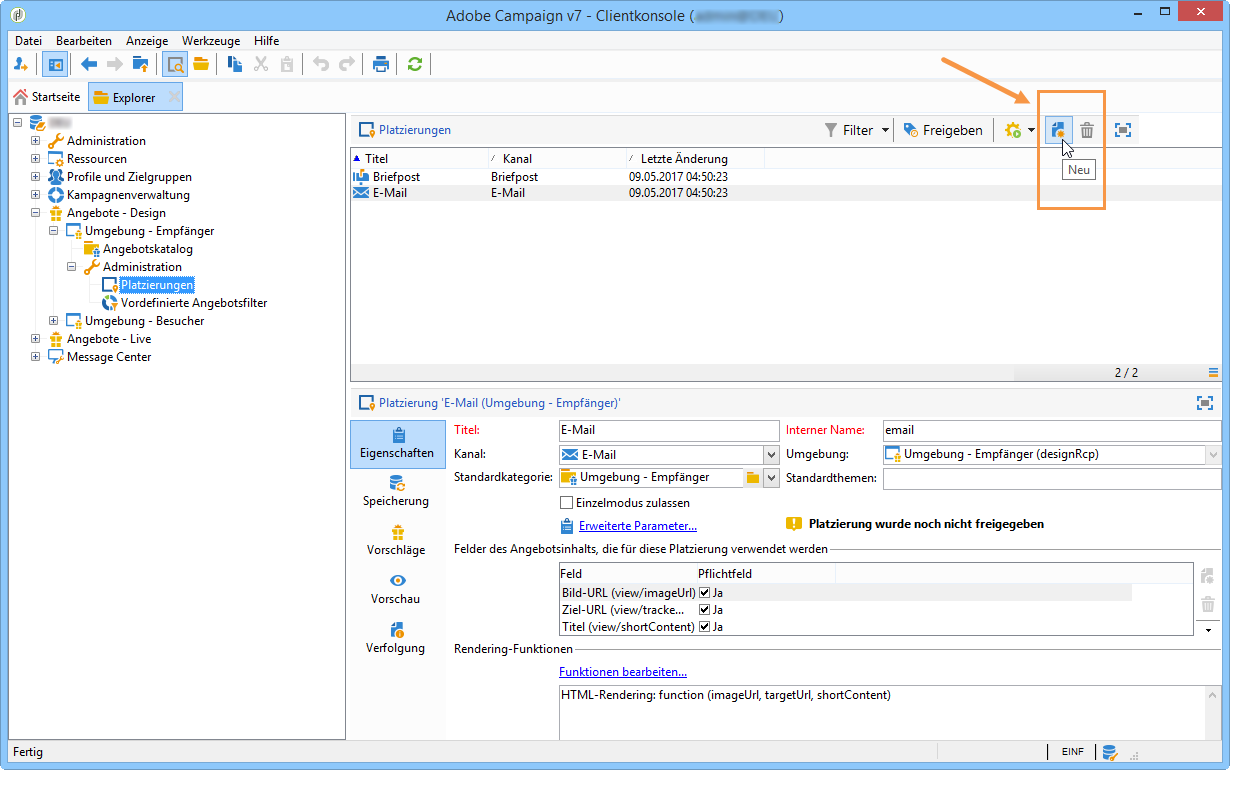1246x791 pixels.
Task: Expand Profile und Zielgruppen node
Action: [x=36, y=177]
